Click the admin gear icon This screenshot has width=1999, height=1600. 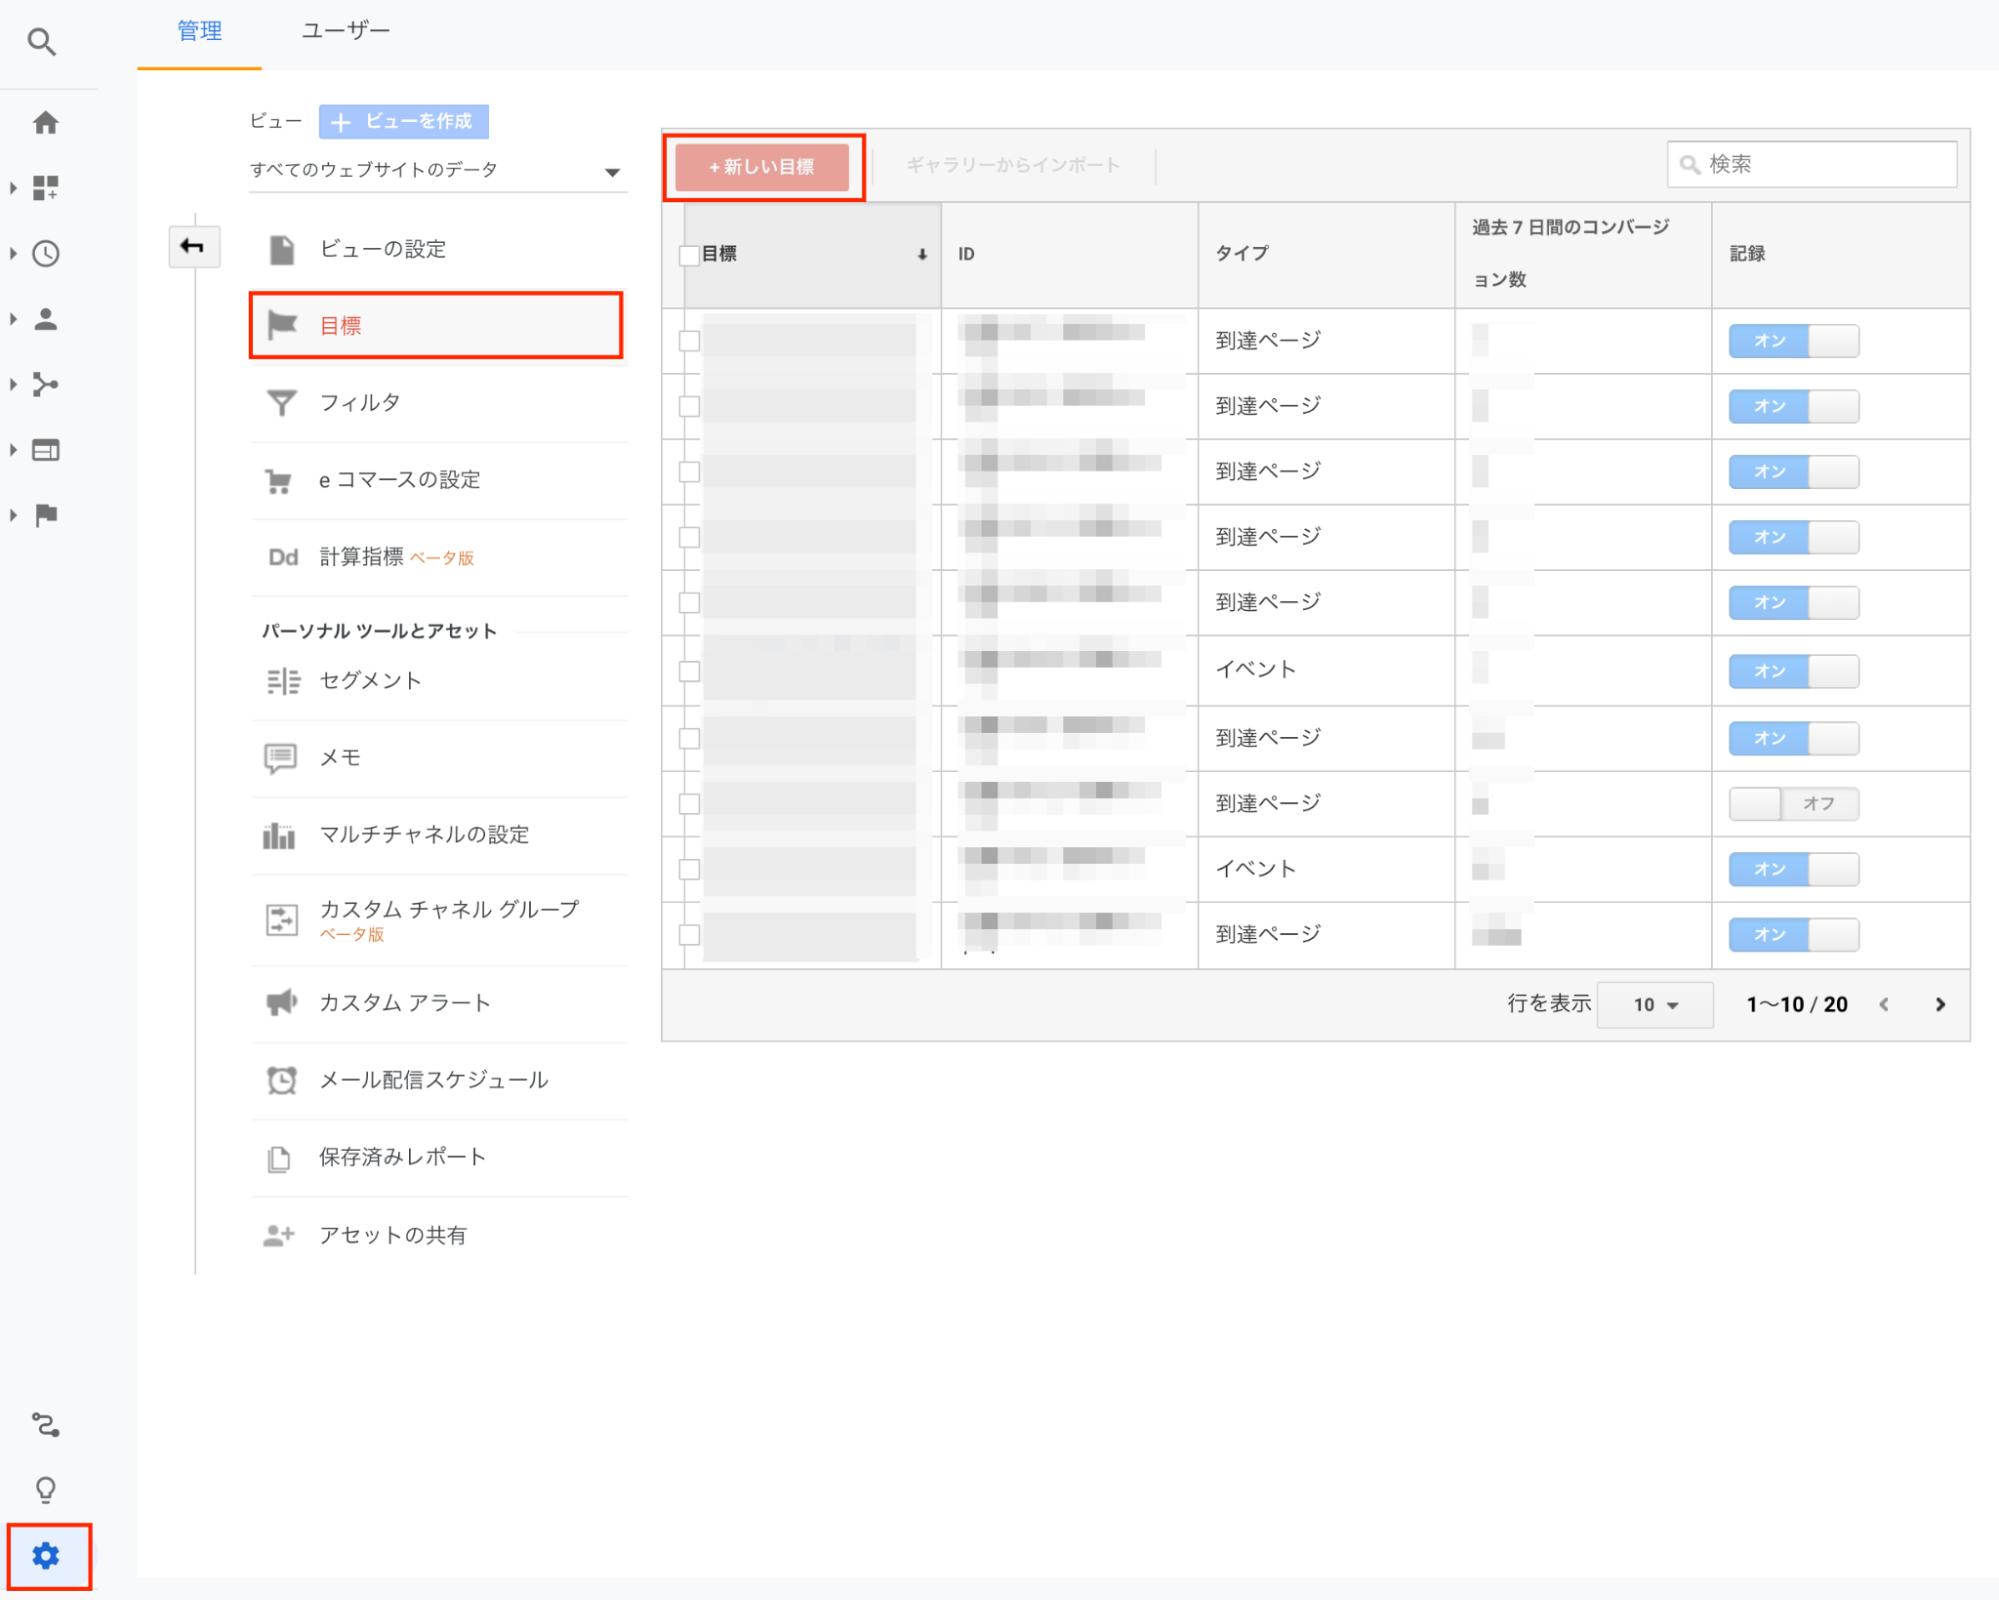tap(46, 1556)
